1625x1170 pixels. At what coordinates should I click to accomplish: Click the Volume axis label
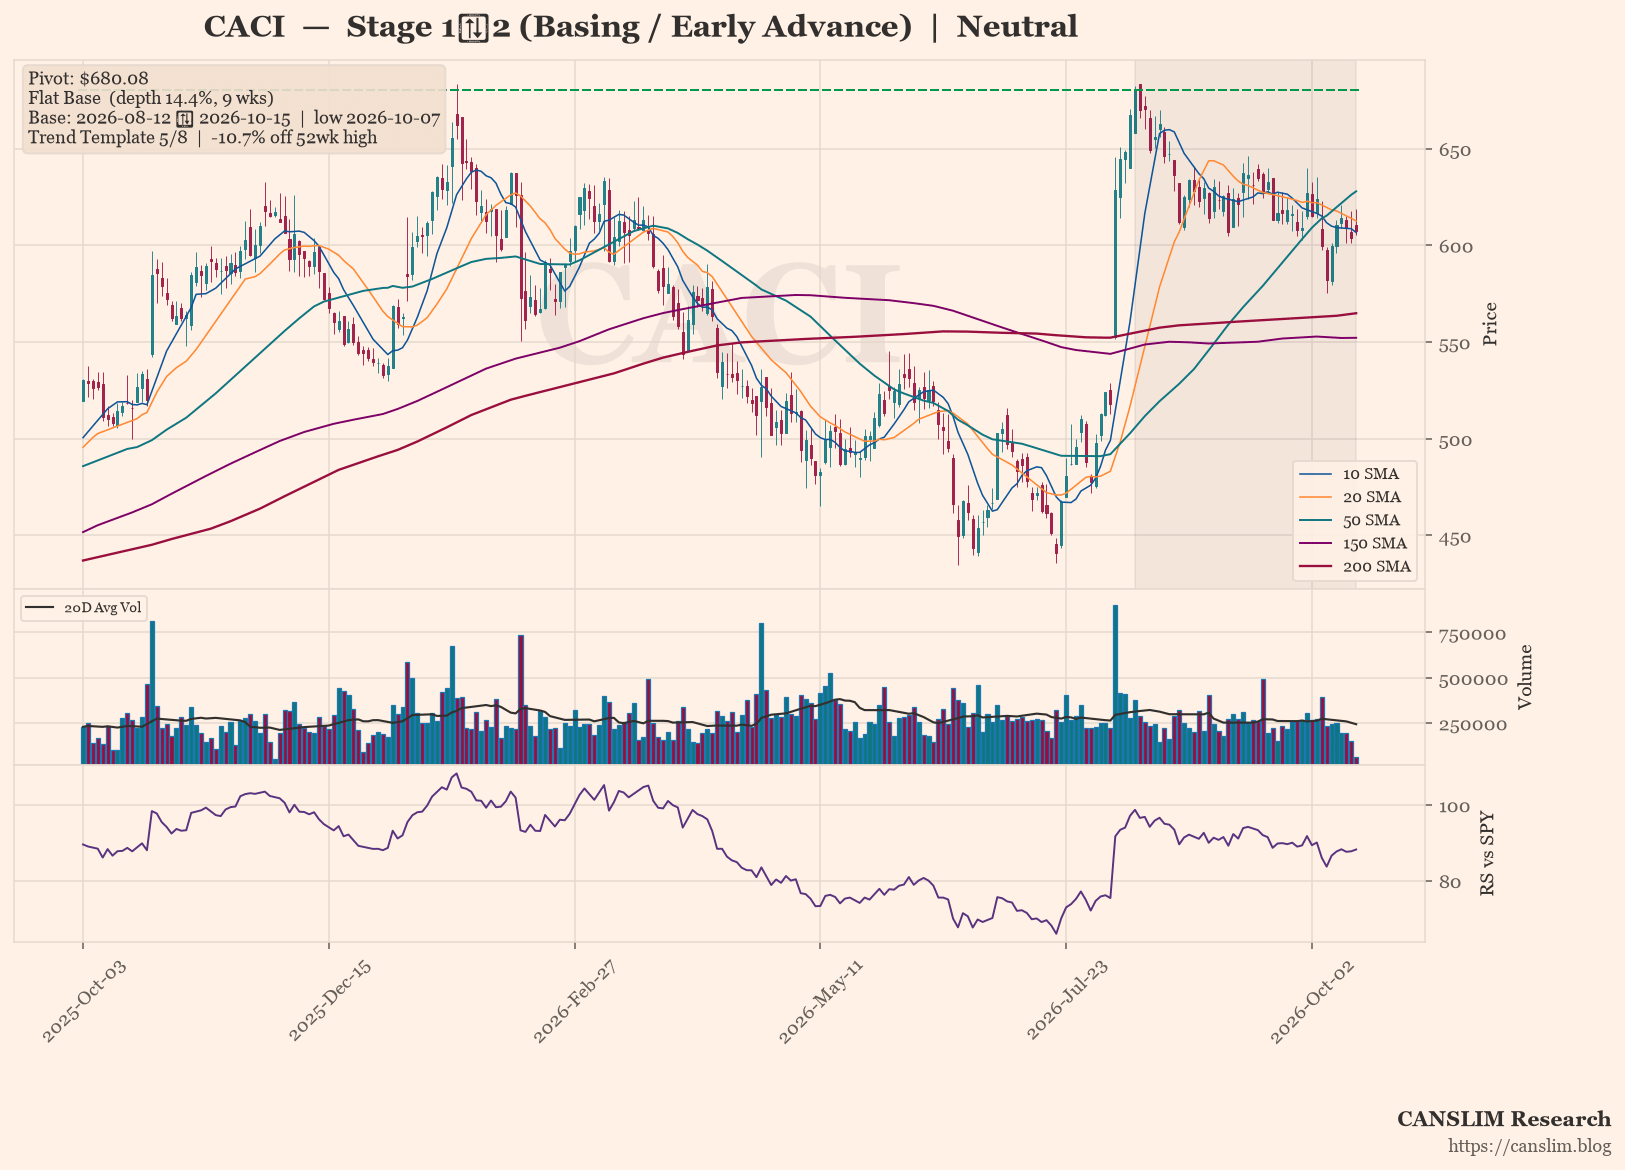[x=1526, y=677]
